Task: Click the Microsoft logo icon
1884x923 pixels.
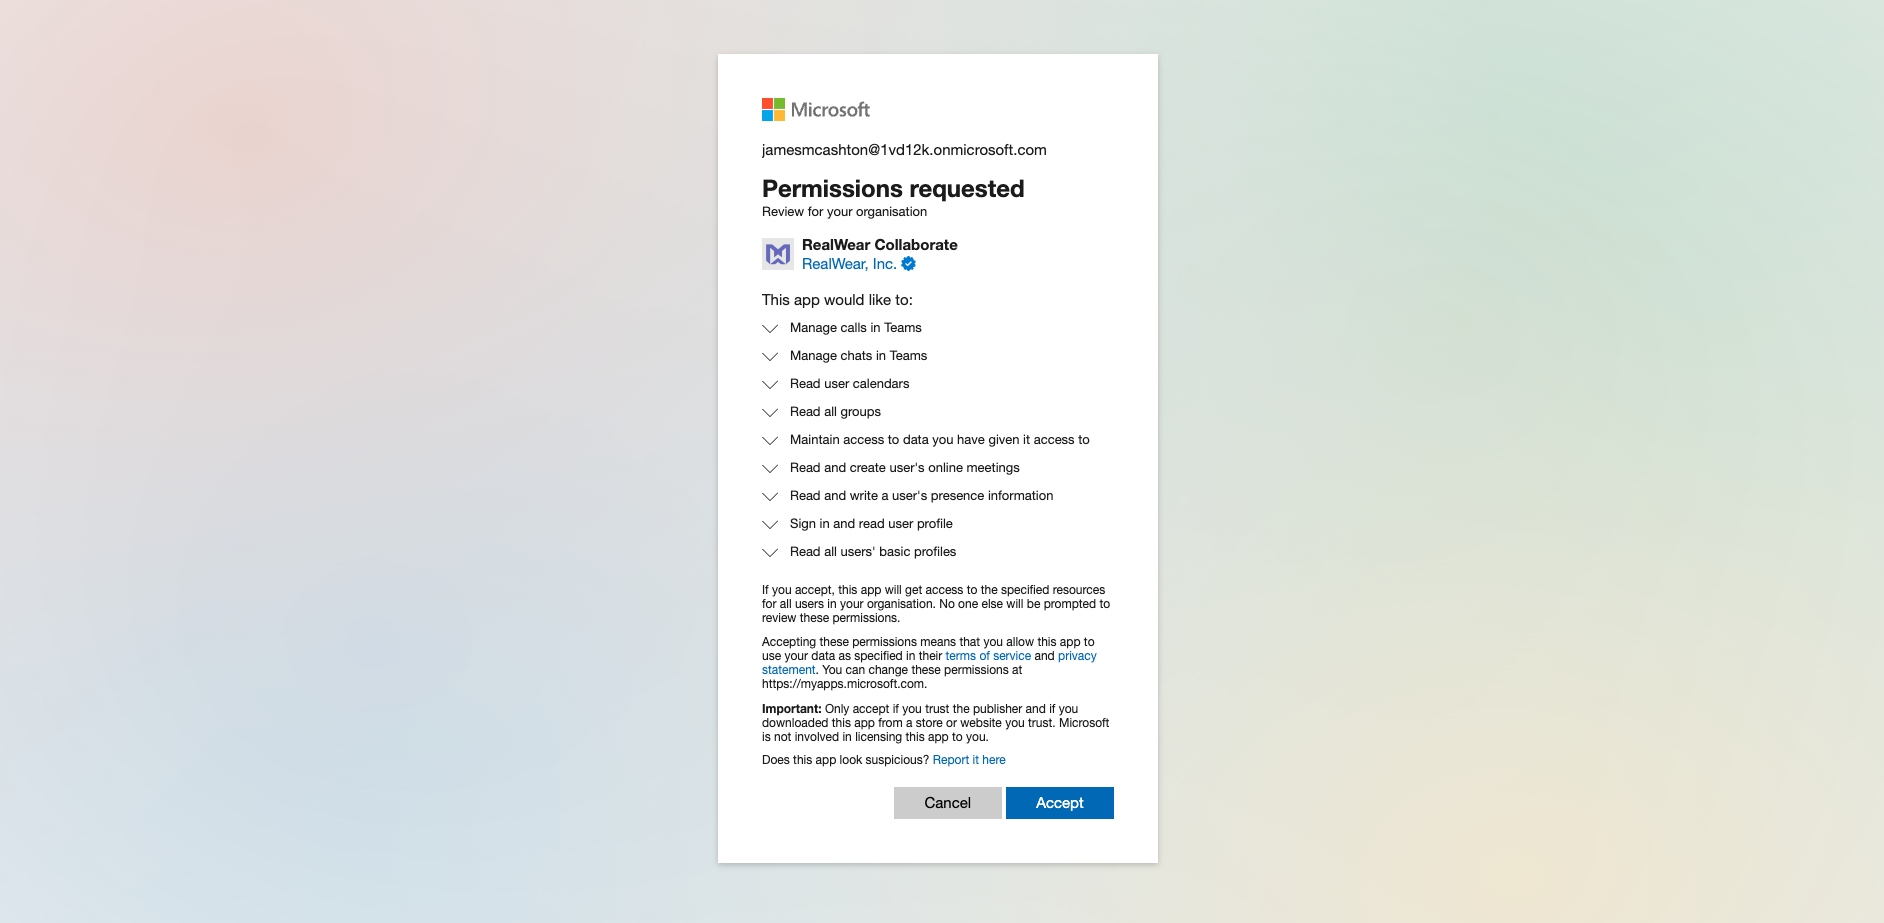Action: tap(773, 110)
